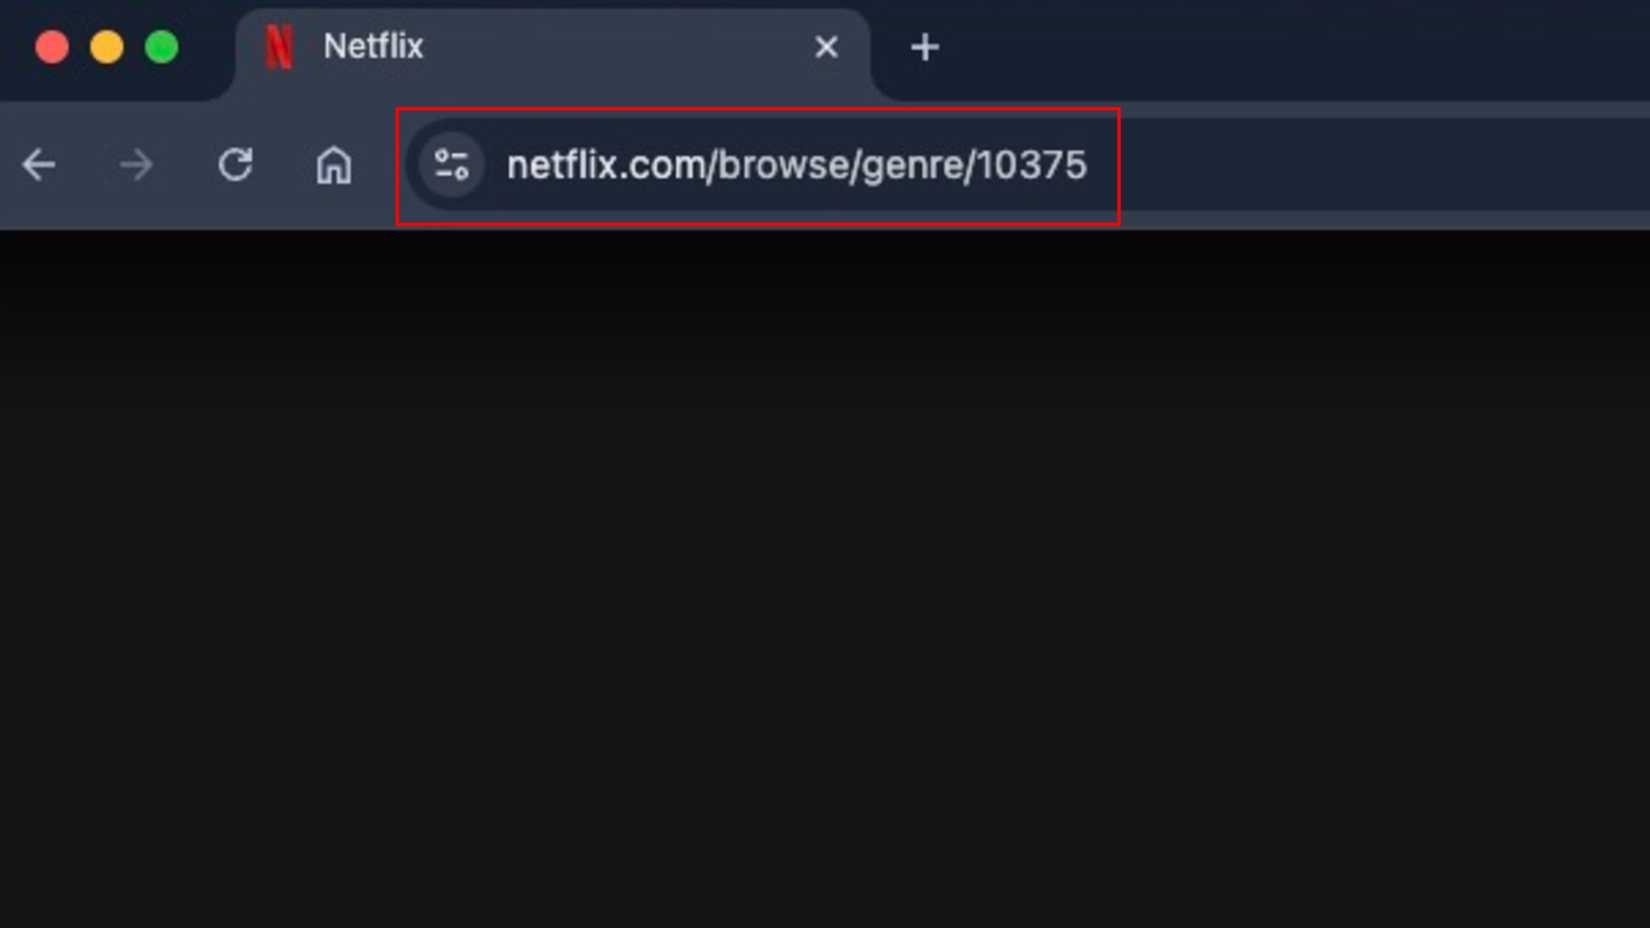Screen dimensions: 1650x928
Task: Open a new tab with the plus button
Action: tap(923, 46)
